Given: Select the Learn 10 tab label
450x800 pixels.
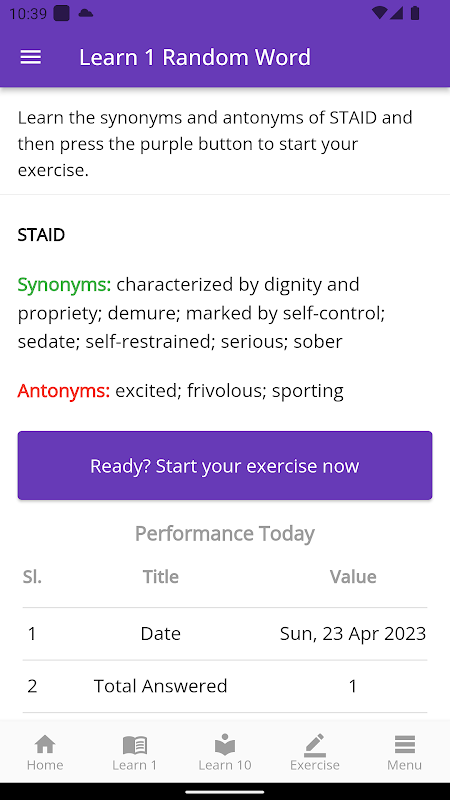Looking at the screenshot, I should click(225, 765).
